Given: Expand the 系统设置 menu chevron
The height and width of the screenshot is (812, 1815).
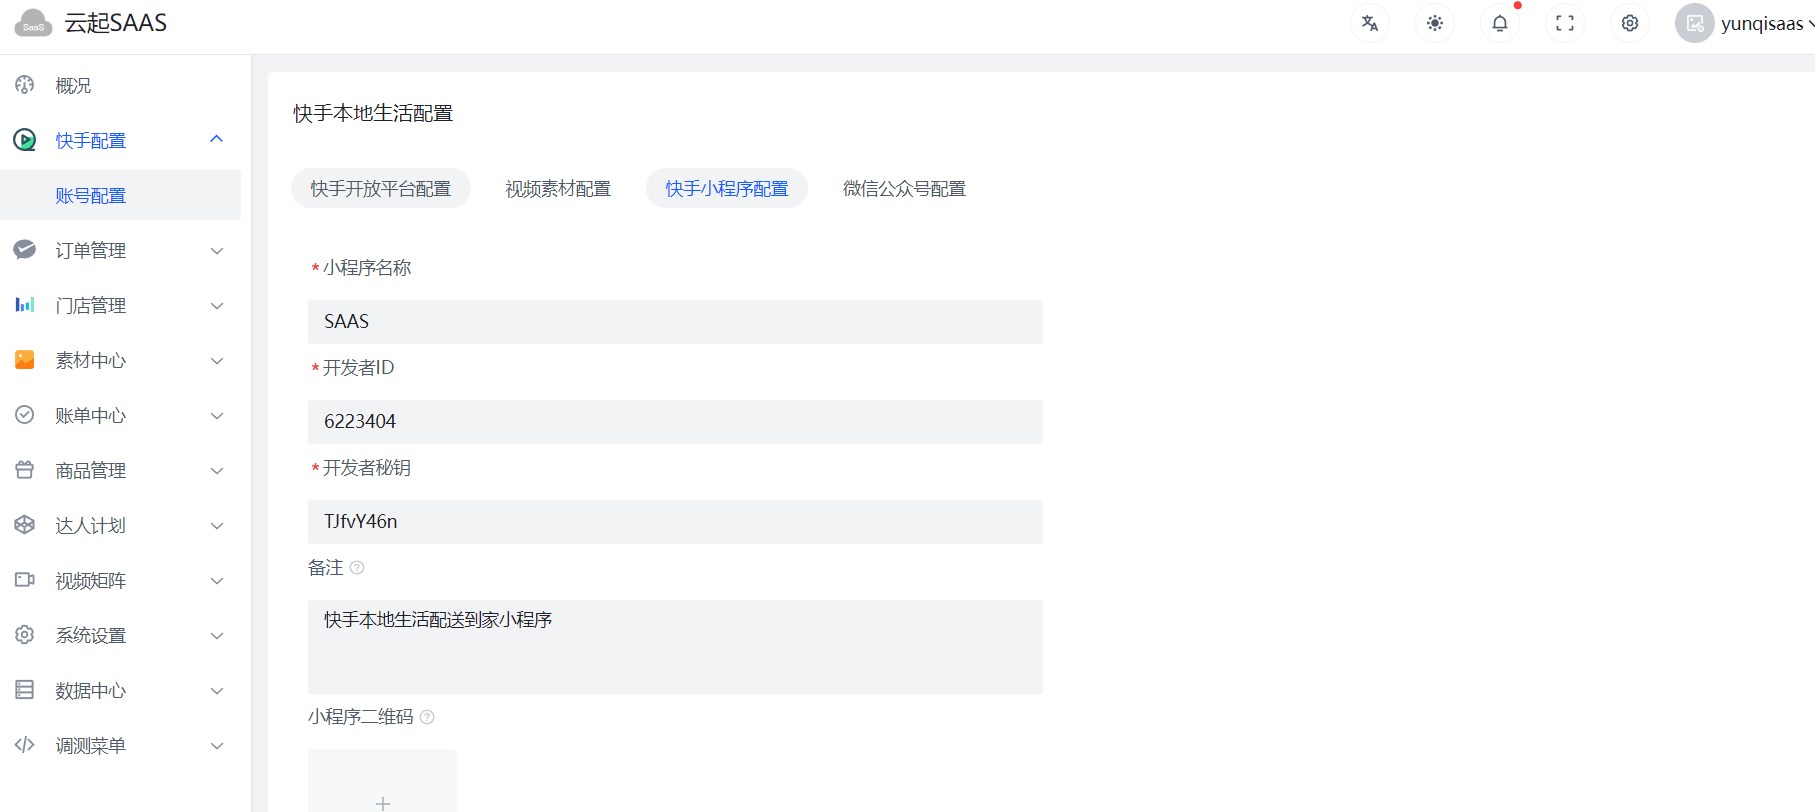Looking at the screenshot, I should pyautogui.click(x=217, y=636).
